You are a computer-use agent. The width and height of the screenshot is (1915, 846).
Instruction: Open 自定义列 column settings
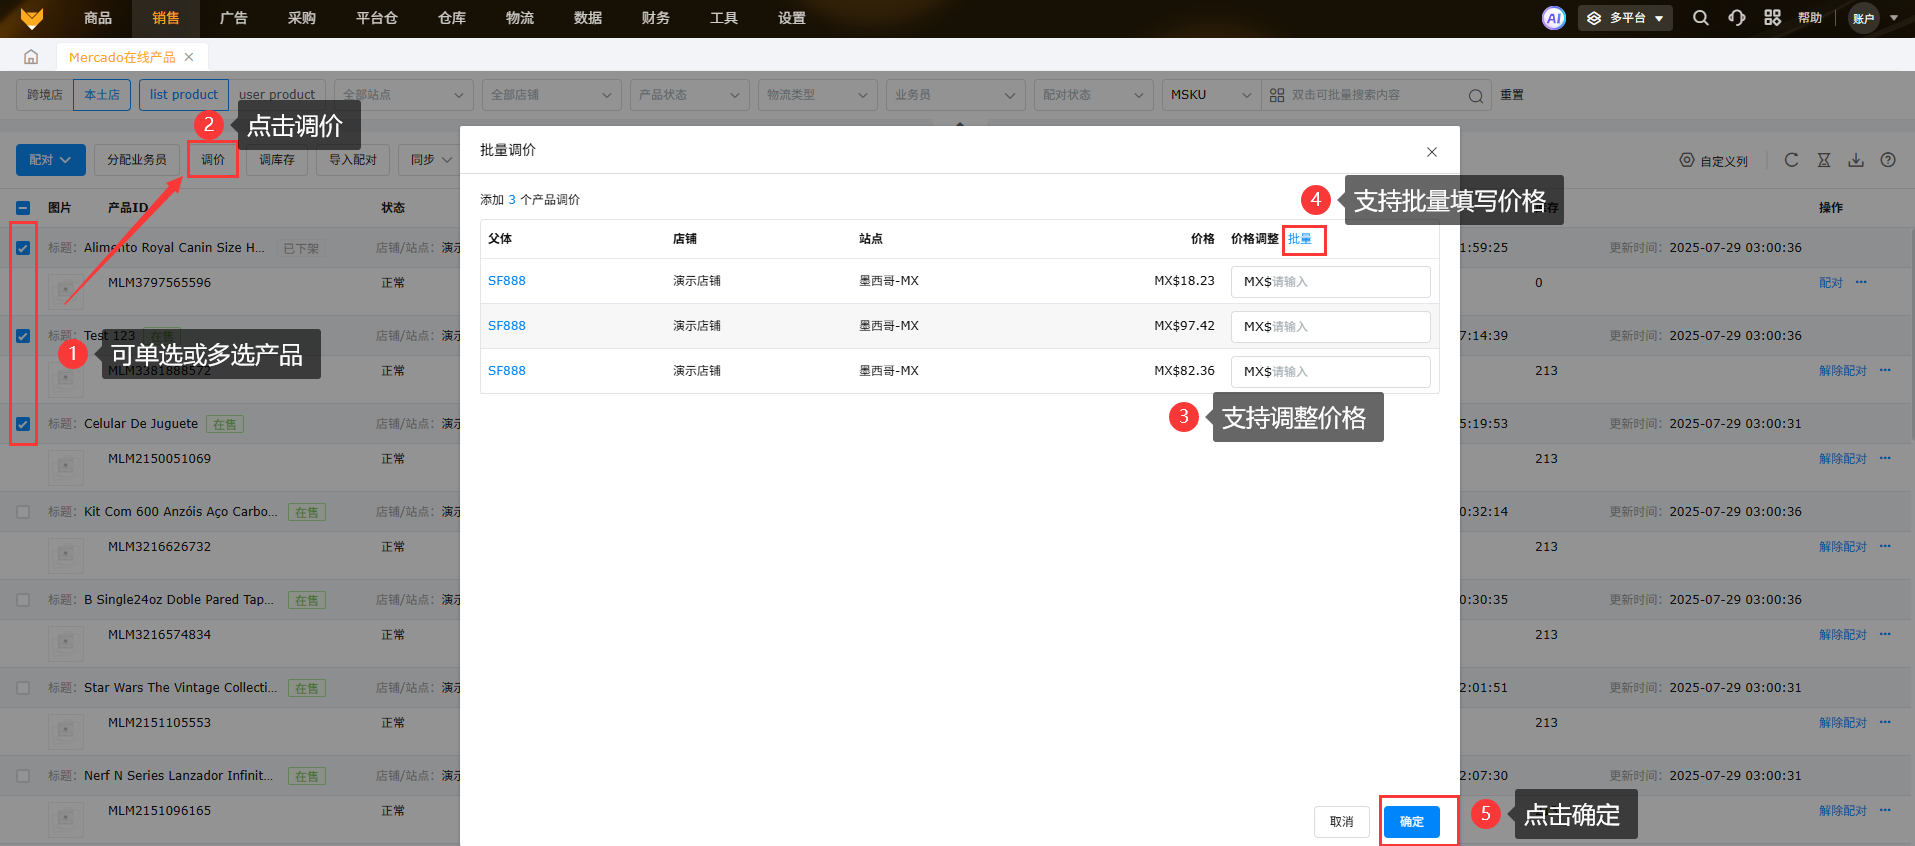click(1714, 161)
